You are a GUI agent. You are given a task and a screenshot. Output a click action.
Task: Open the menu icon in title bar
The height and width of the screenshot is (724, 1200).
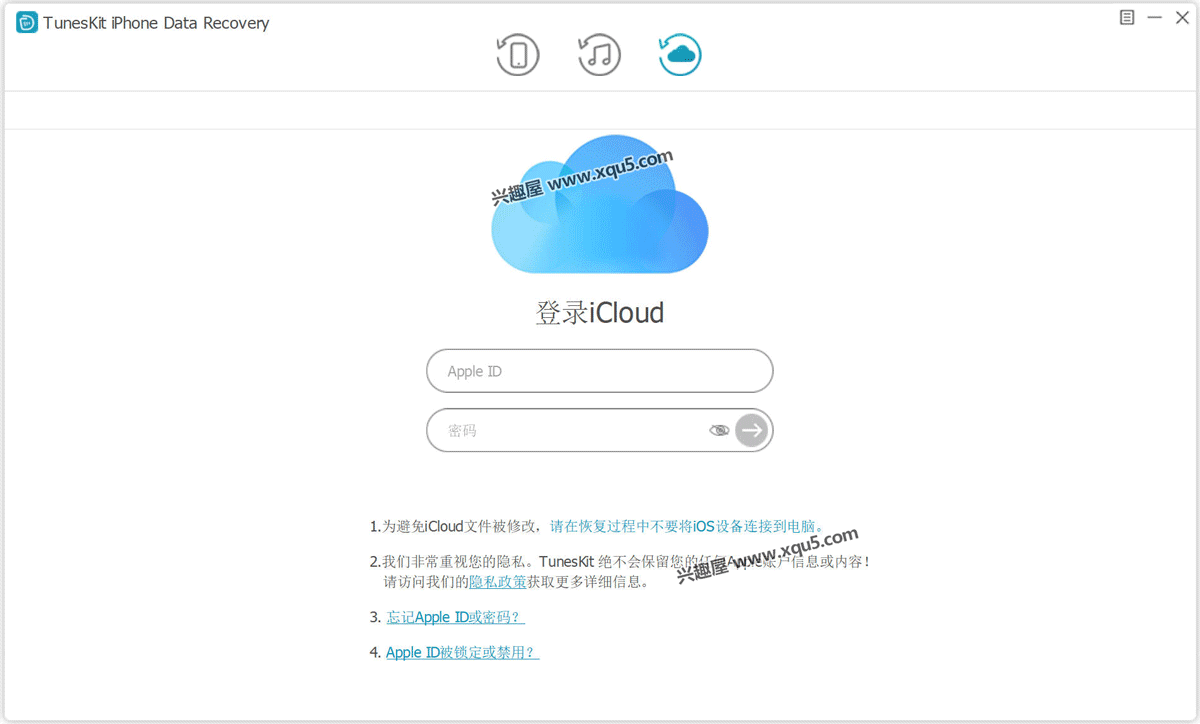1127,18
